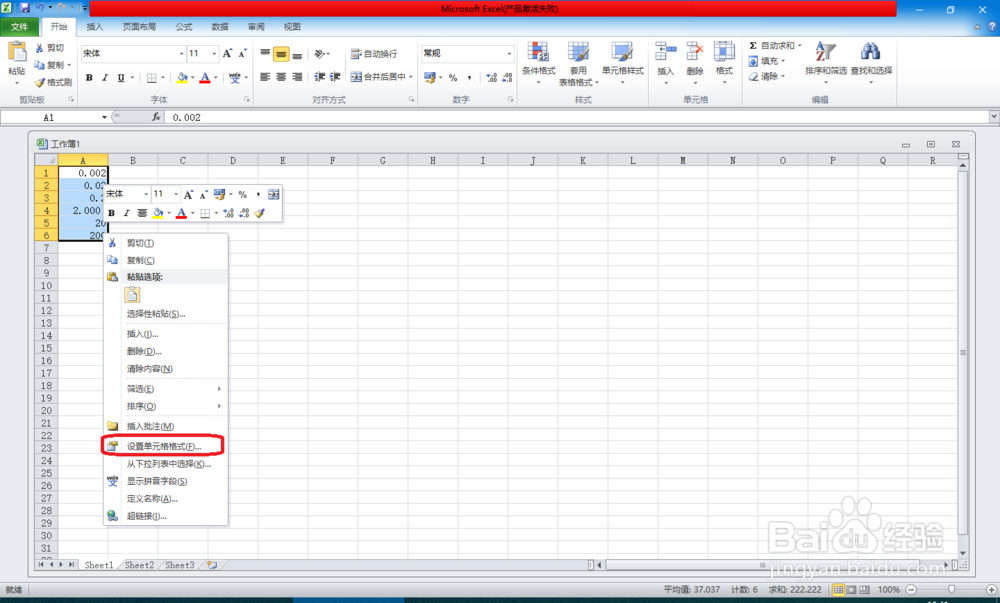Viewport: 1000px width, 603px height.
Task: Click the zoom slider handle in status bar
Action: click(x=951, y=590)
